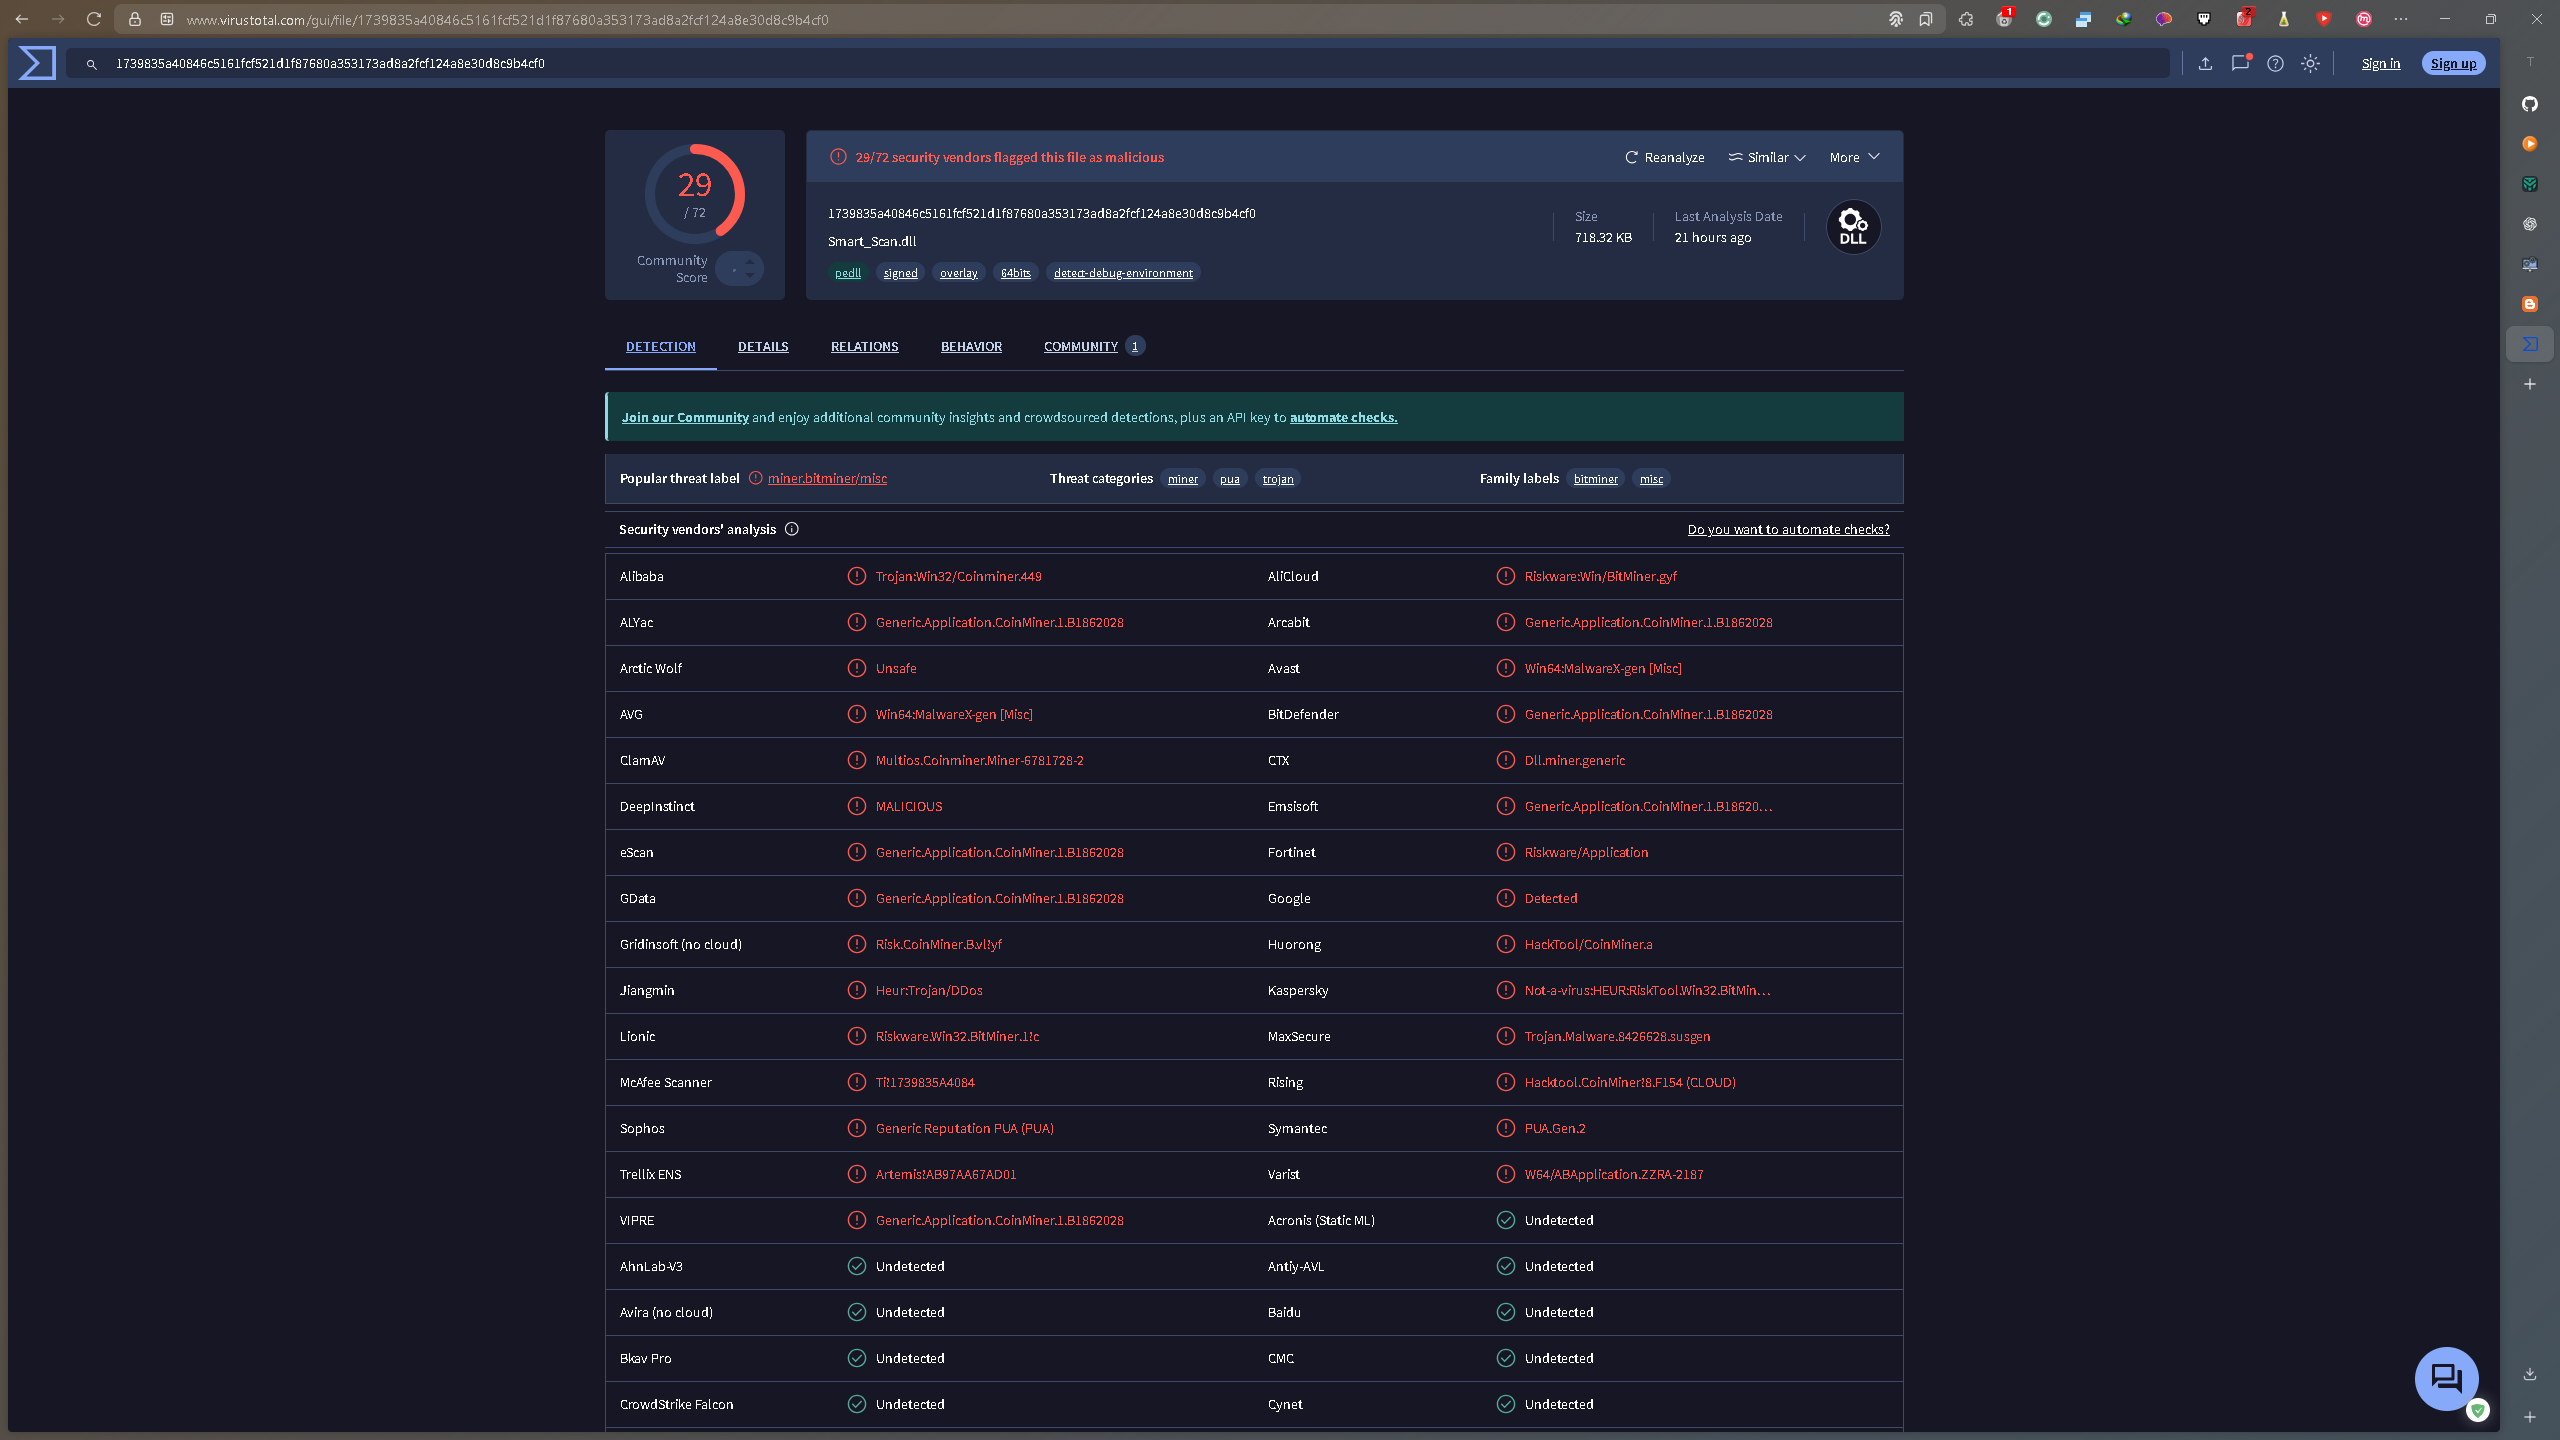This screenshot has width=2560, height=1440.
Task: Click the upload file icon
Action: [x=2205, y=63]
